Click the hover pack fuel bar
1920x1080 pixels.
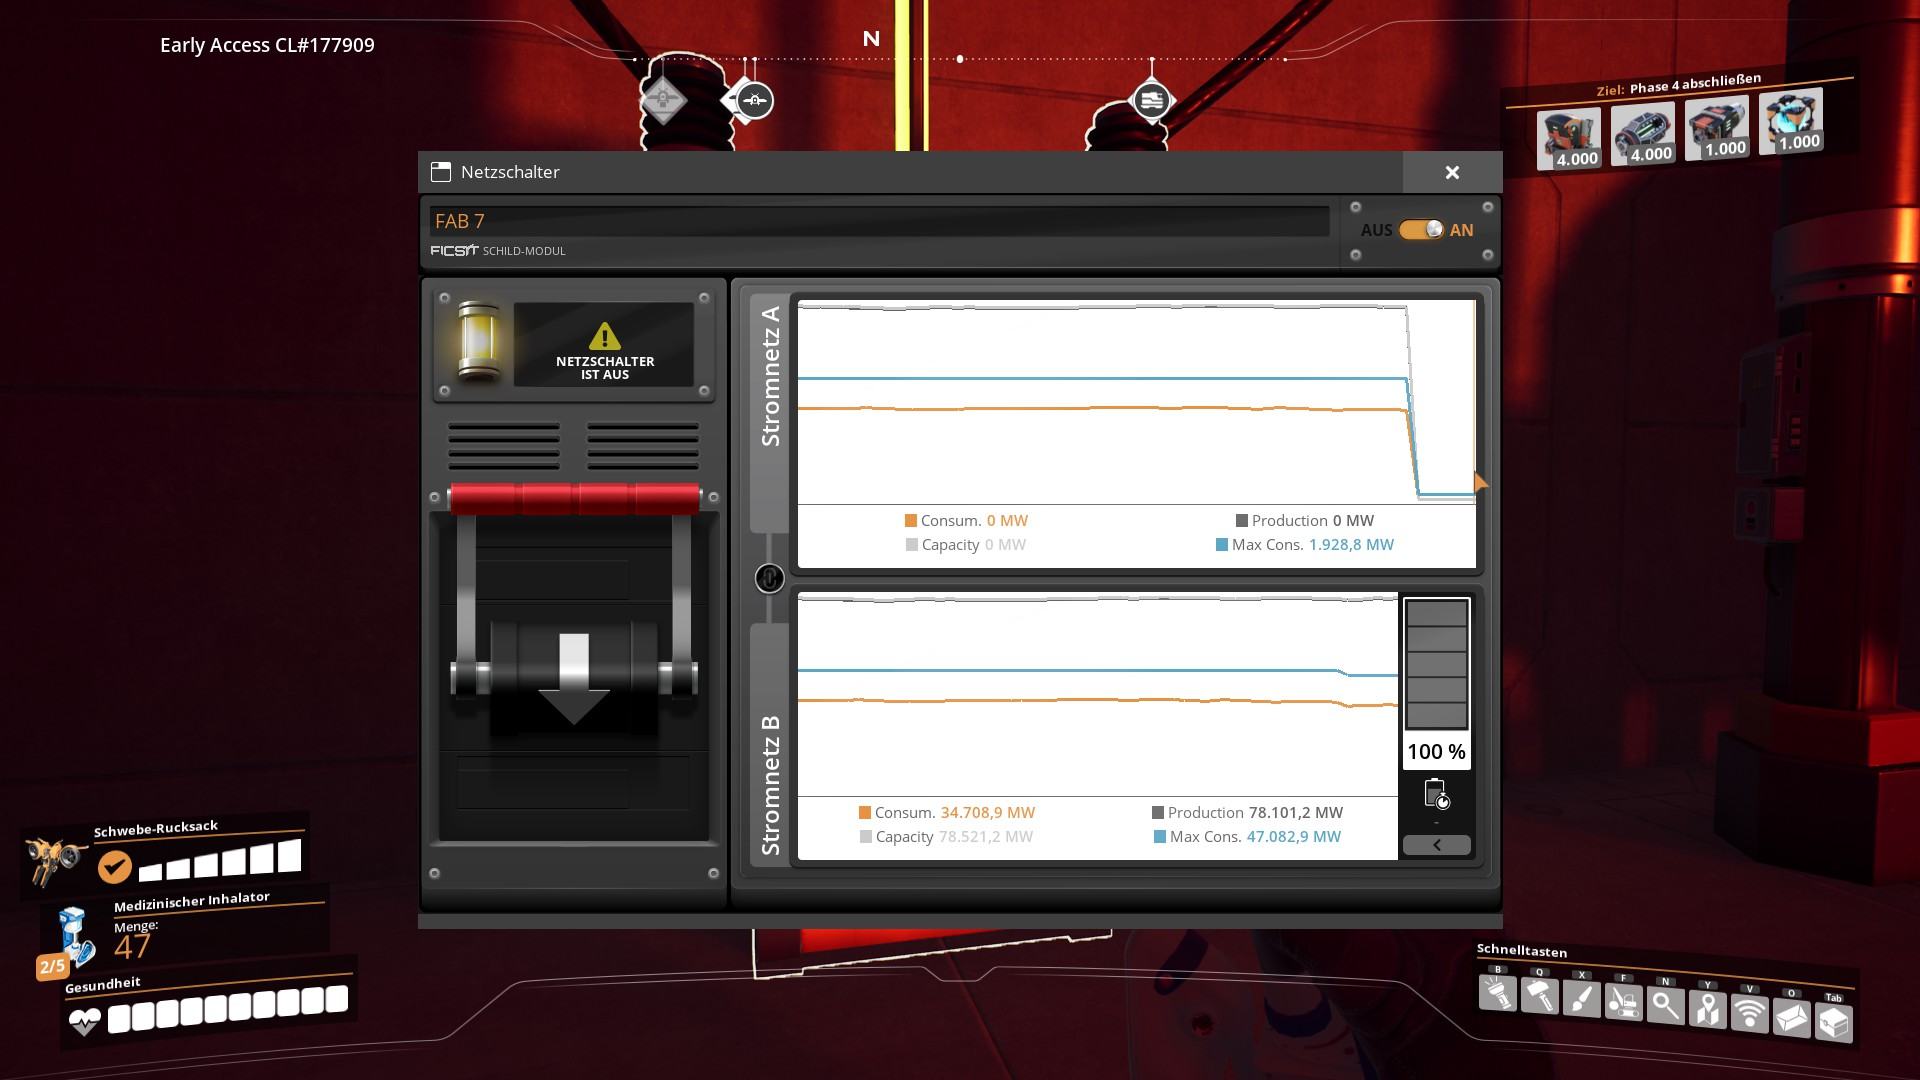[220, 861]
